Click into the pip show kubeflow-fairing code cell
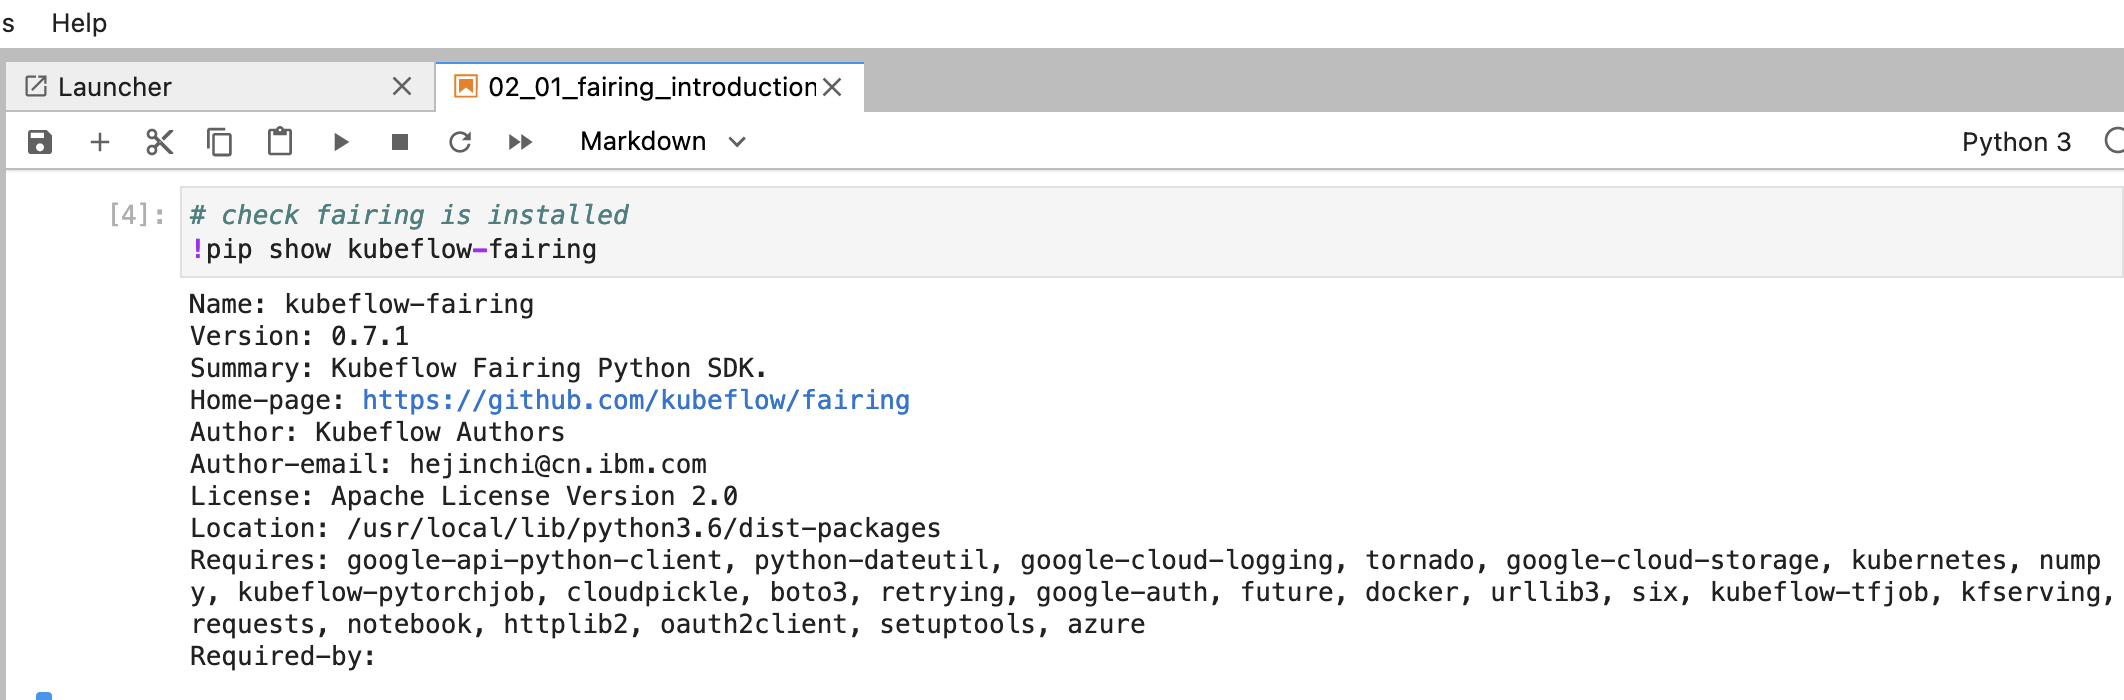 pos(1151,232)
